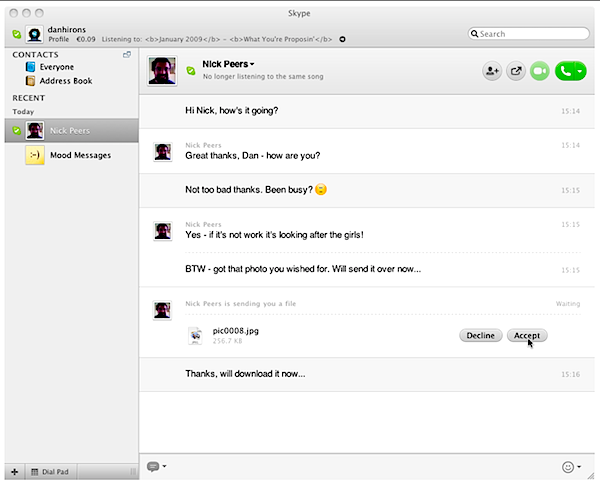Click the Address Book icon
The width and height of the screenshot is (600, 486).
30,81
